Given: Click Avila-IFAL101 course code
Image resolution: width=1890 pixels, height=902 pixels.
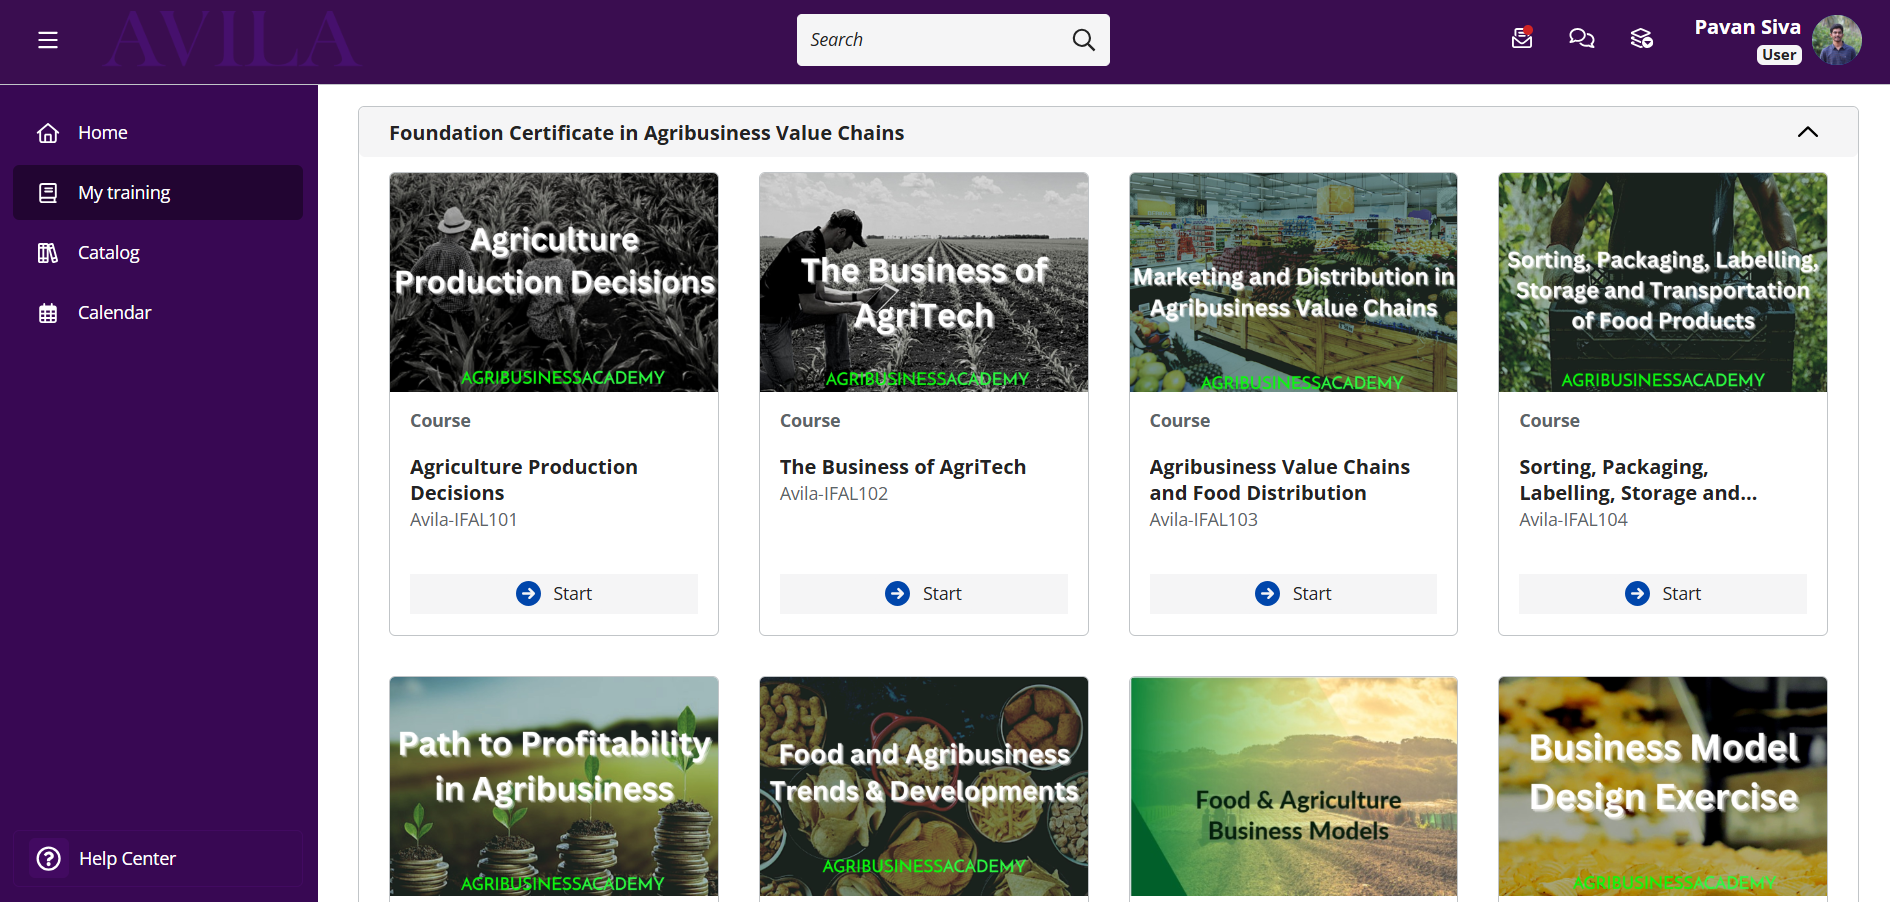Looking at the screenshot, I should click(464, 520).
